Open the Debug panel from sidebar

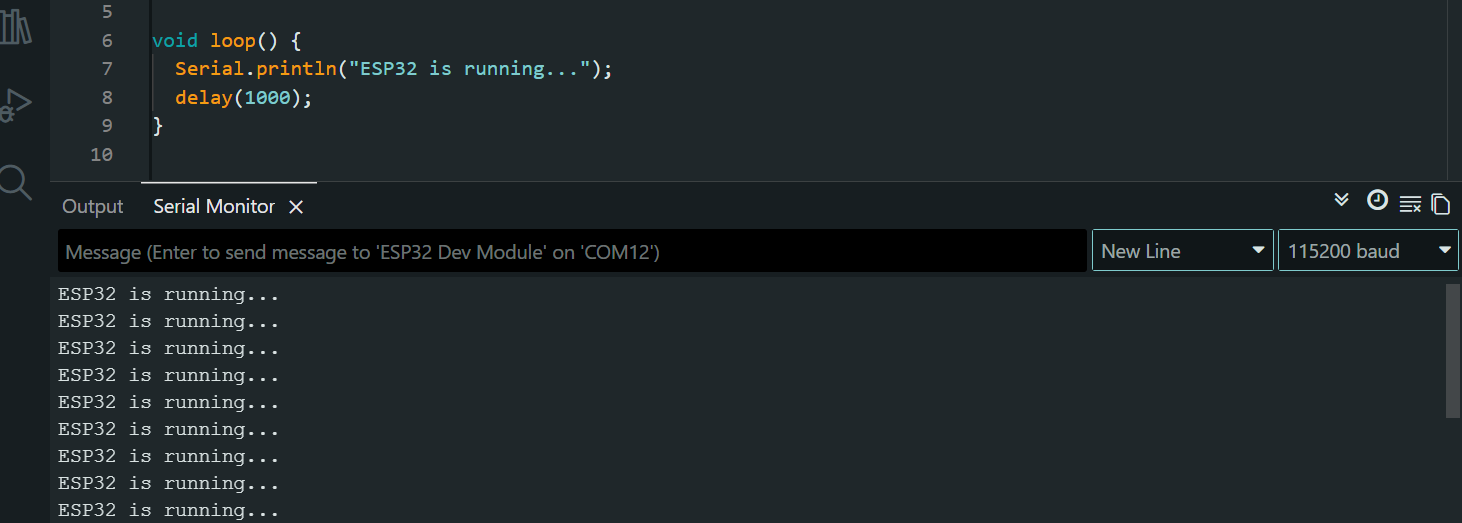[x=16, y=105]
